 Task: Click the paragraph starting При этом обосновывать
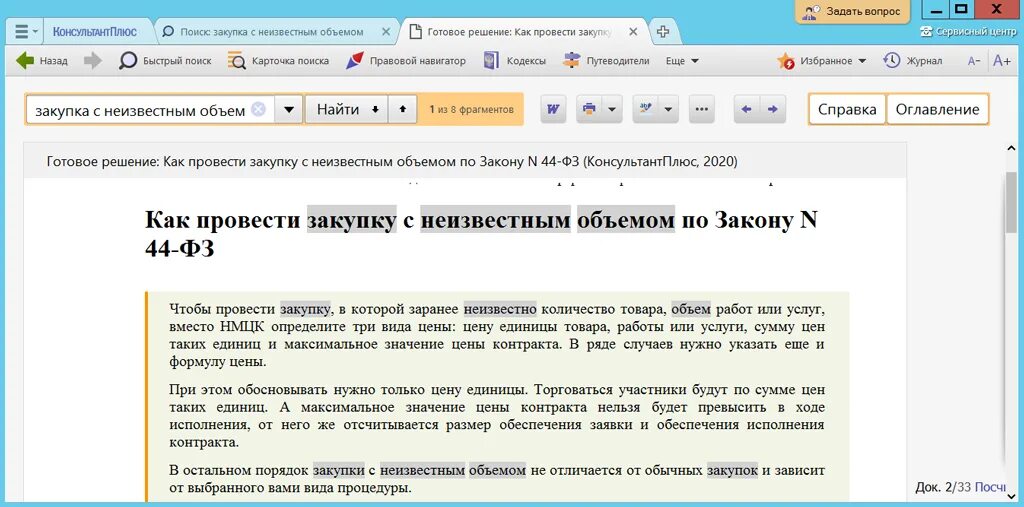pos(497,416)
